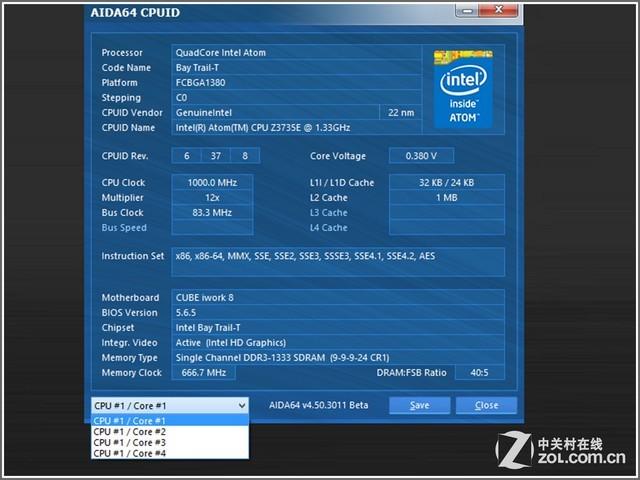Click L1 cache value 32 KB / 24 KB
Screen dimensions: 640x480
pyautogui.click(x=447, y=183)
